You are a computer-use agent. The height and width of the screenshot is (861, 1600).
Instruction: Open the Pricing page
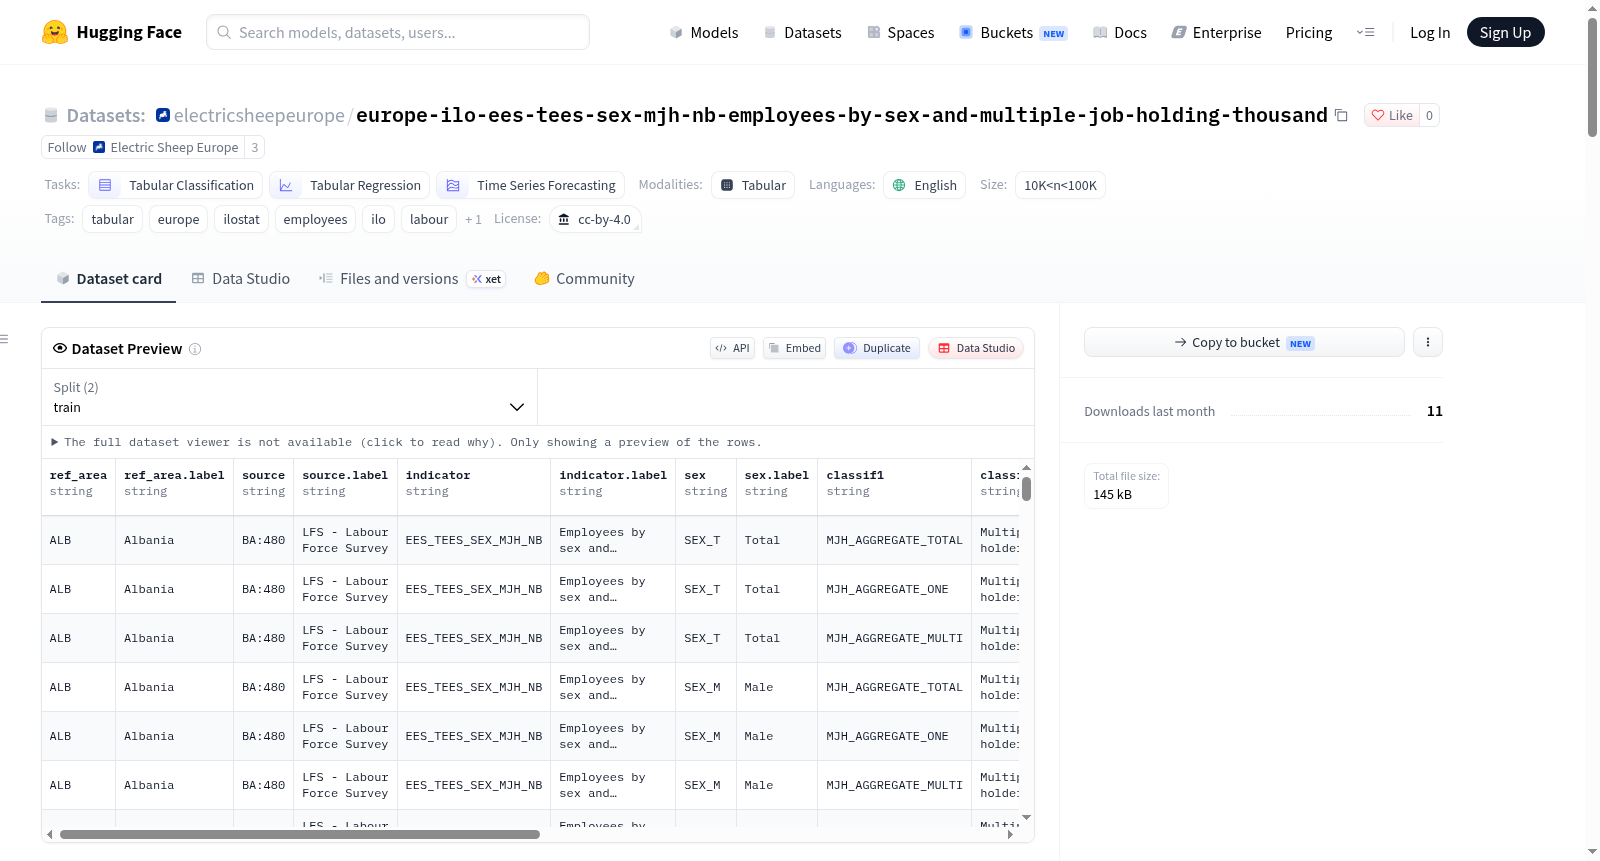click(x=1309, y=33)
